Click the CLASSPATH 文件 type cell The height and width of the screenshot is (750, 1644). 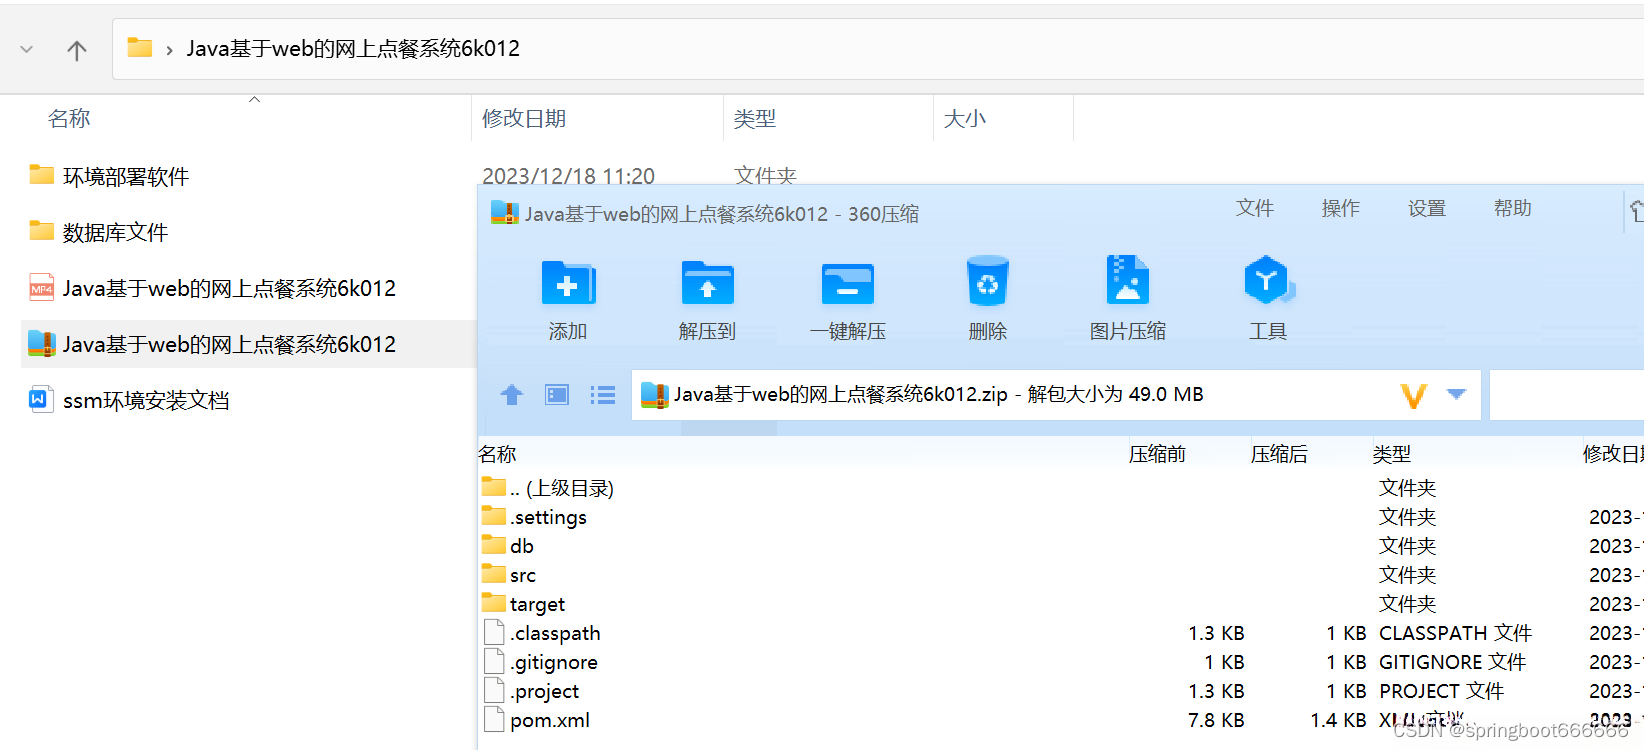tap(1455, 633)
